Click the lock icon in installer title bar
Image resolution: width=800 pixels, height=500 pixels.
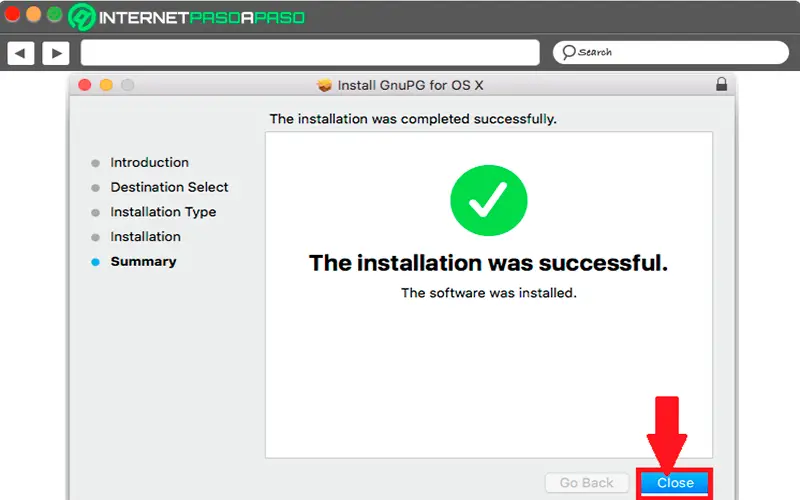pos(721,84)
